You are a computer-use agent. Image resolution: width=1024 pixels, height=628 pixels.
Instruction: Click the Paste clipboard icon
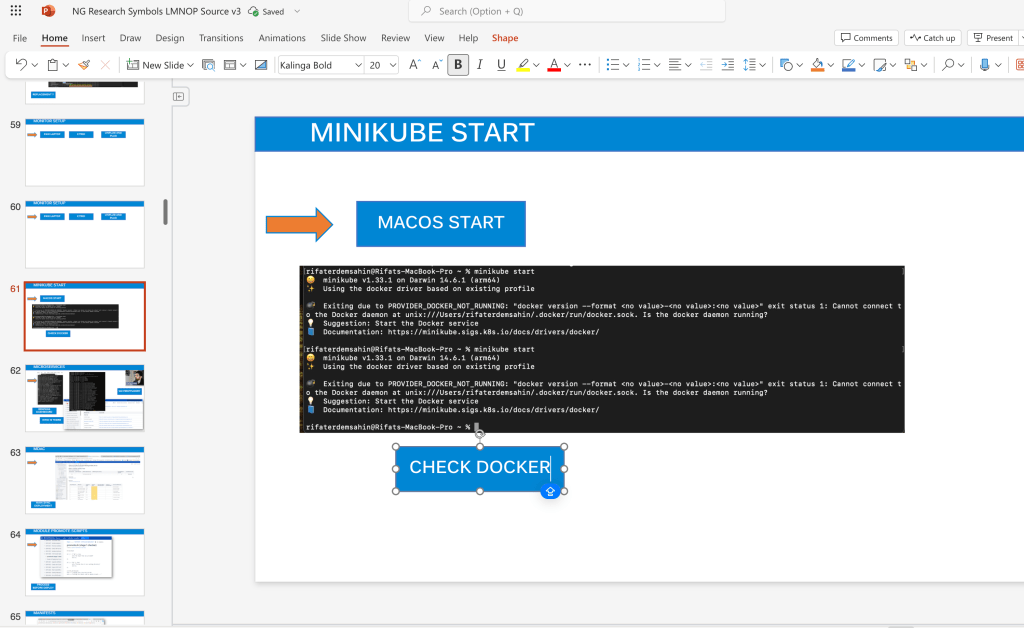coord(53,65)
